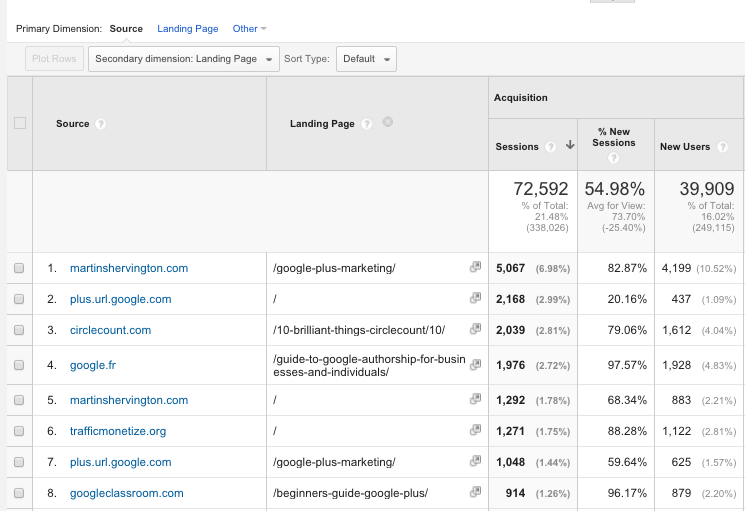Show help for Sessions metric
The width and height of the screenshot is (745, 511).
(550, 147)
